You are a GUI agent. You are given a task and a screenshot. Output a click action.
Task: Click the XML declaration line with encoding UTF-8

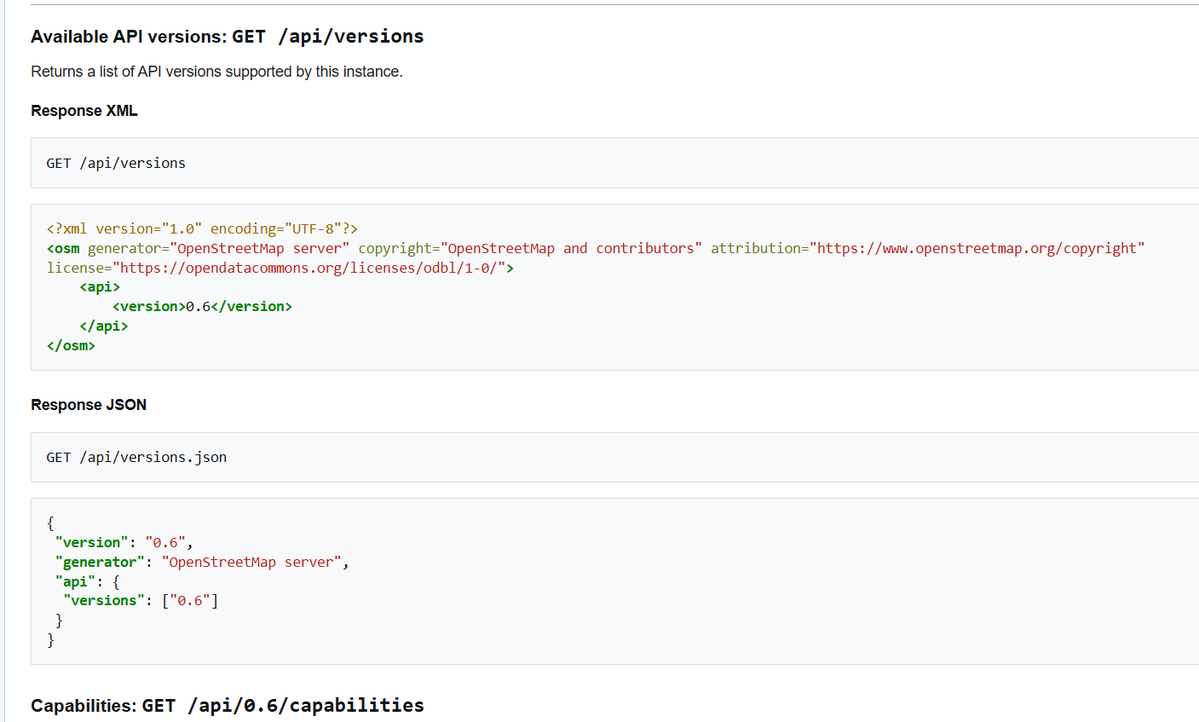pos(202,229)
